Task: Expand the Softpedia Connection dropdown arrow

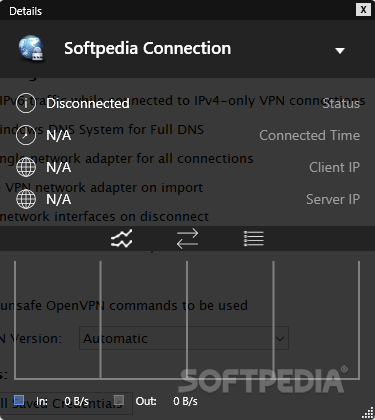Action: coord(340,51)
